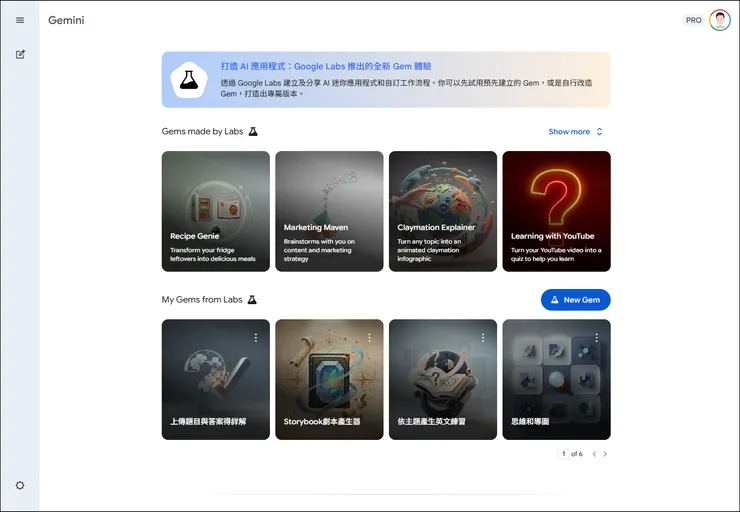The height and width of the screenshot is (512, 740).
Task: Open options menu on Storybook劇本產生器 card
Action: pos(369,338)
